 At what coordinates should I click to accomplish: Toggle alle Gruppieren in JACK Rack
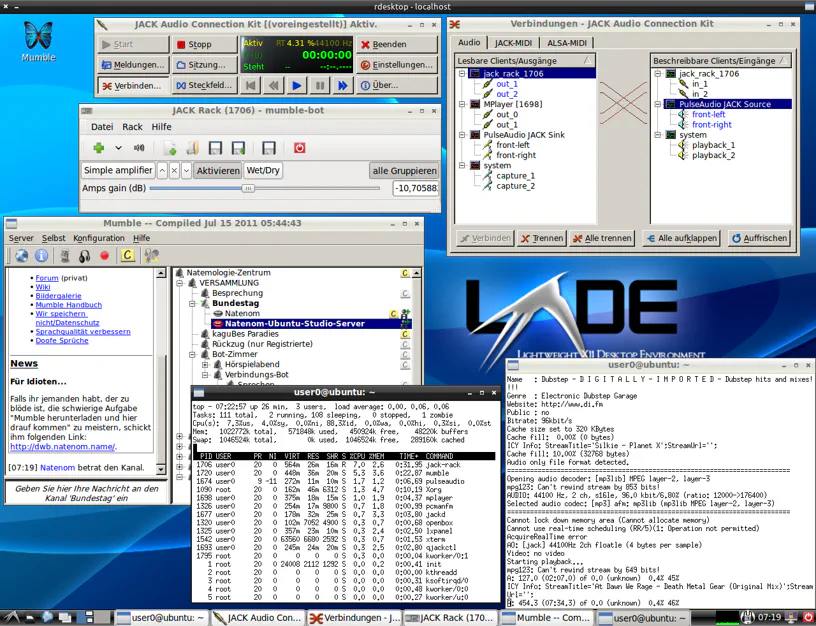coord(404,171)
